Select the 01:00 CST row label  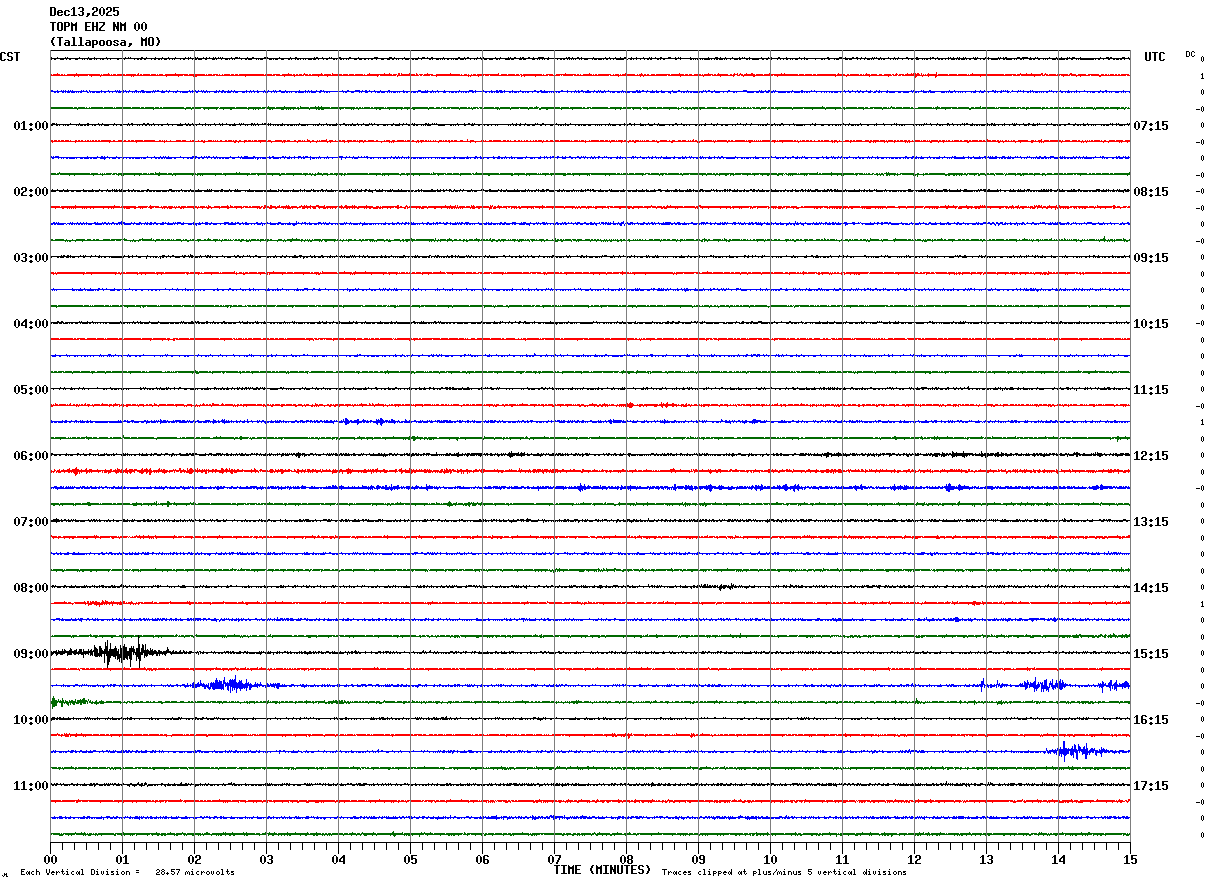coord(30,126)
